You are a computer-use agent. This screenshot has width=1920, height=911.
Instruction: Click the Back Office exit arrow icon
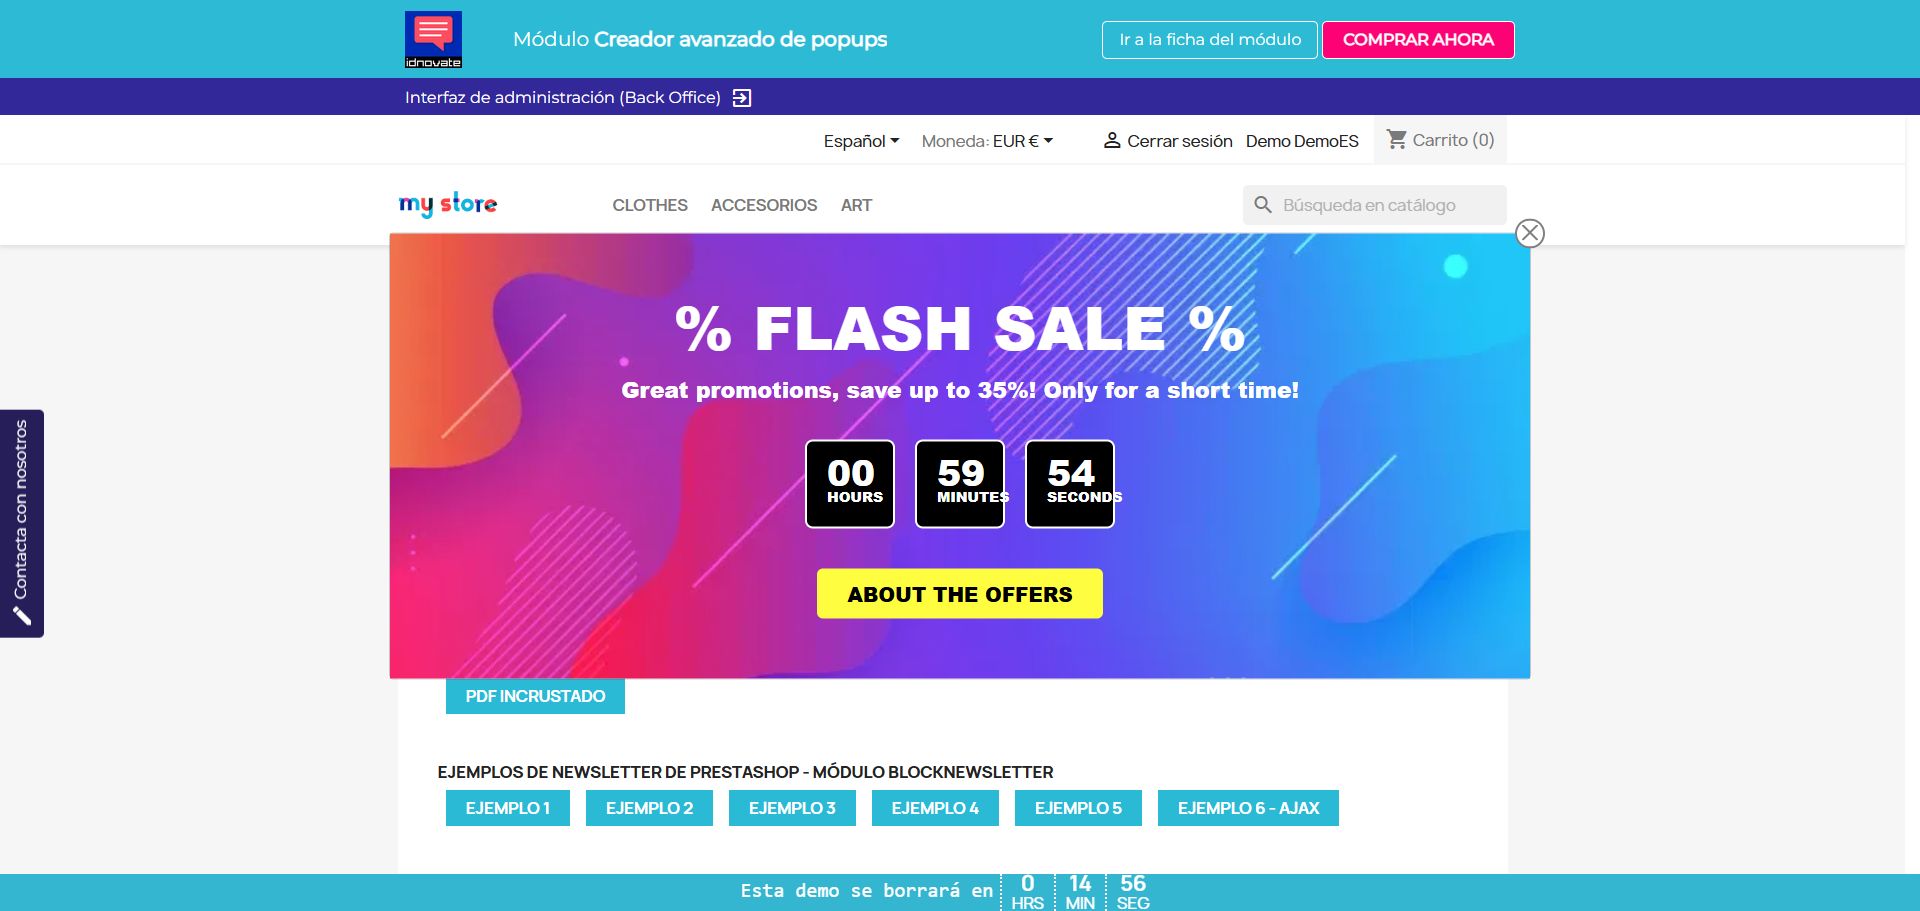[x=742, y=98]
